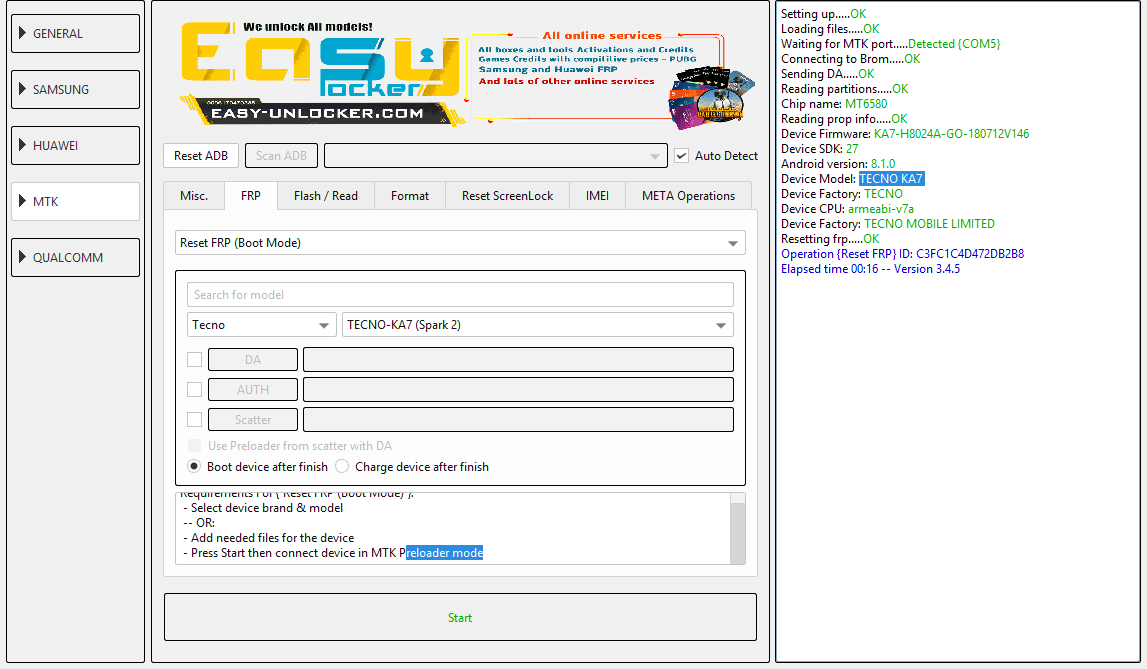Image resolution: width=1147 pixels, height=669 pixels.
Task: Click the AUTH file path field
Action: click(519, 390)
